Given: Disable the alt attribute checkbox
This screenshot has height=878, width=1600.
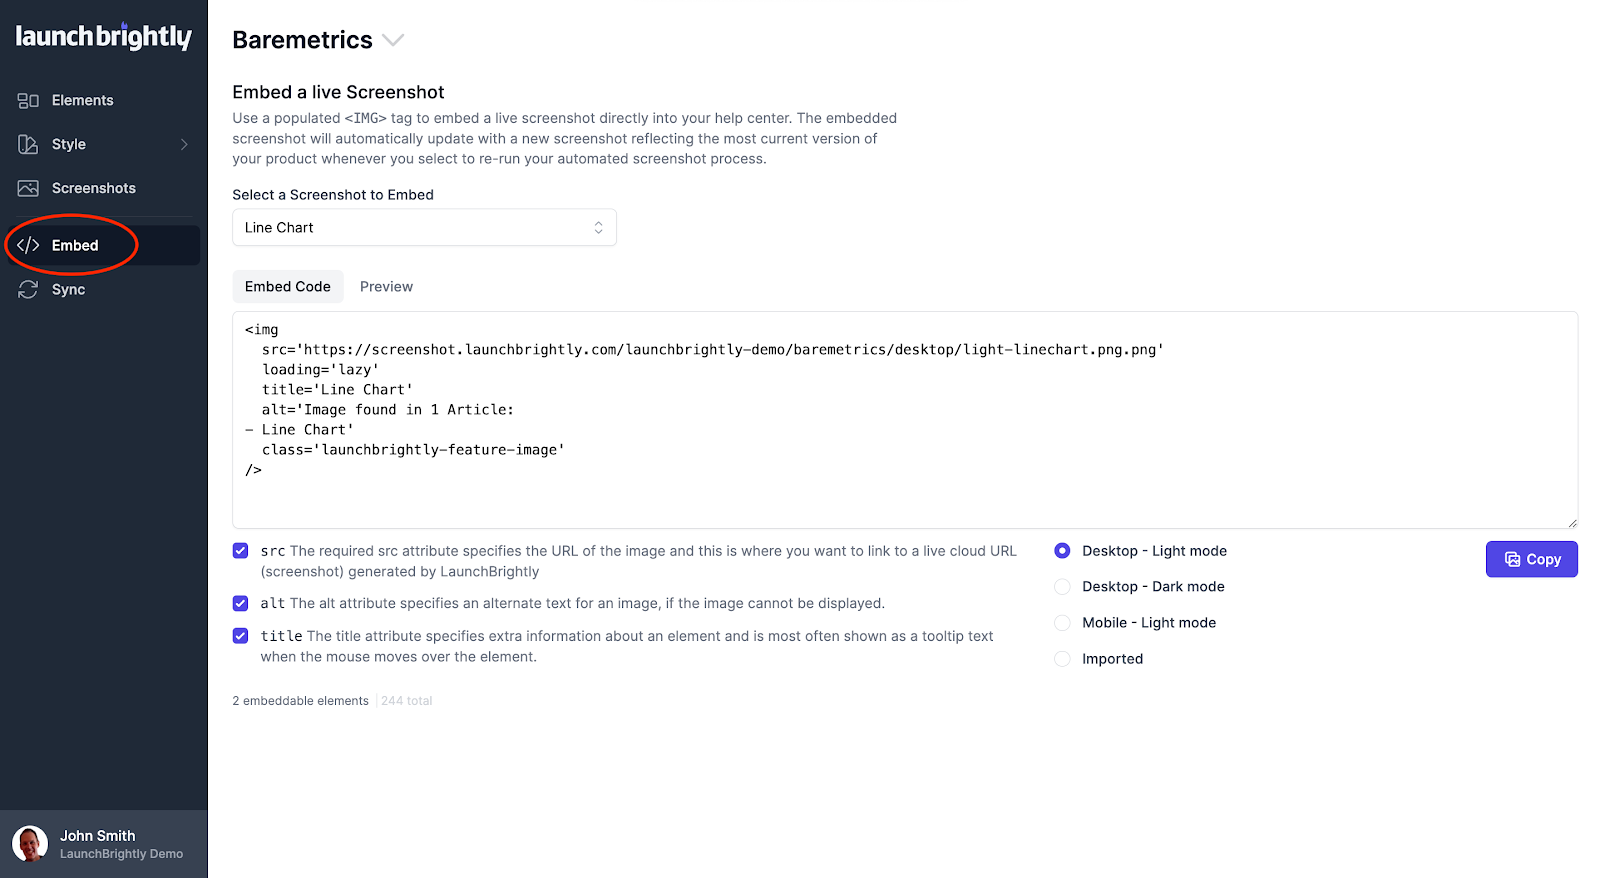Looking at the screenshot, I should [240, 603].
